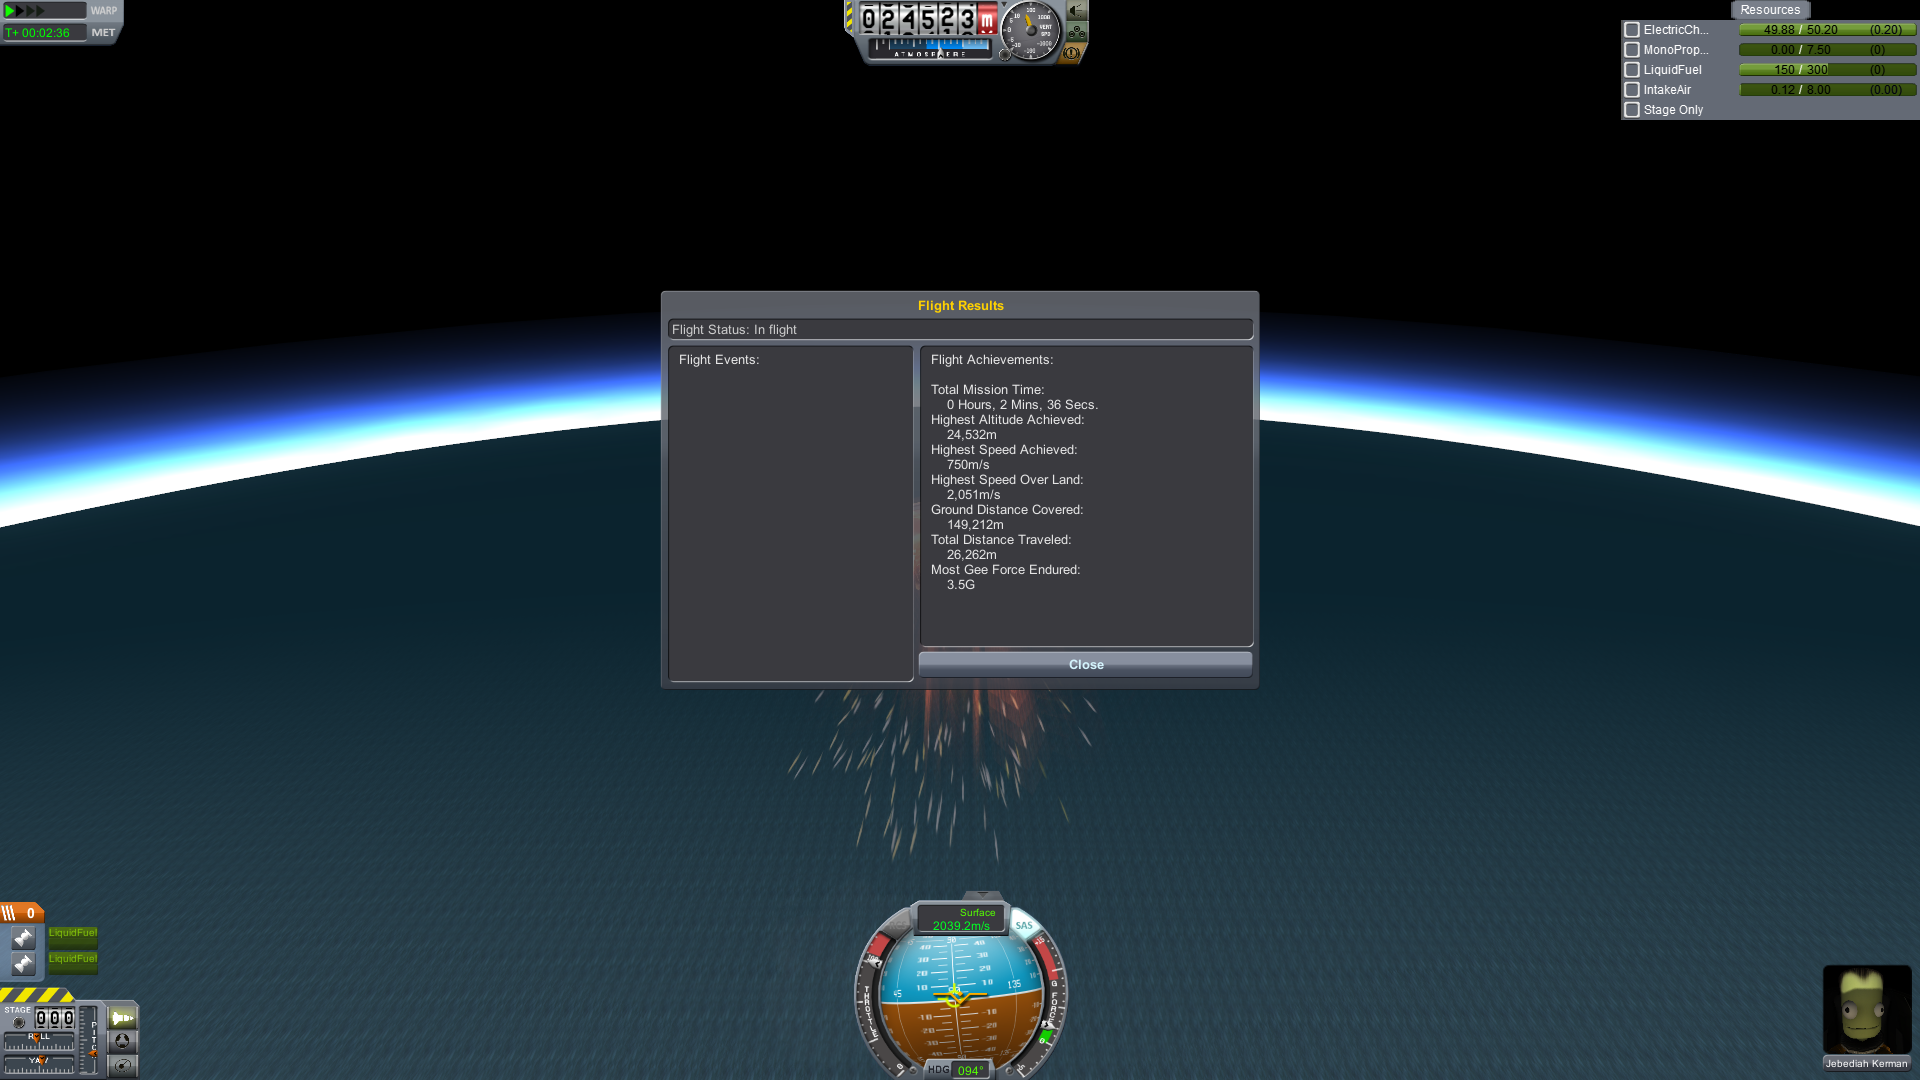Click first engine icon in staging stack

click(x=23, y=938)
